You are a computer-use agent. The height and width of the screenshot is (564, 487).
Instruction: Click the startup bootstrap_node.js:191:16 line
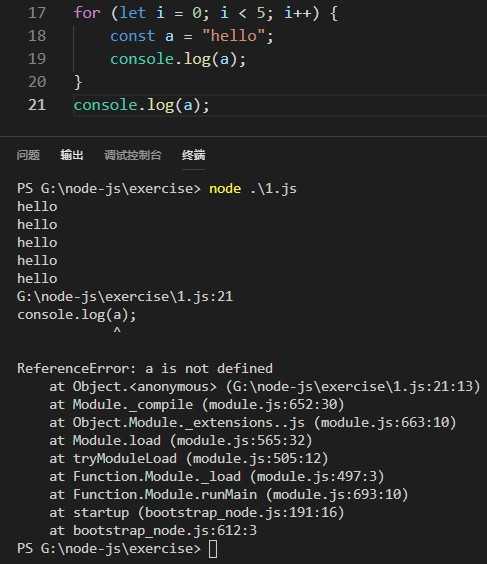tap(197, 513)
